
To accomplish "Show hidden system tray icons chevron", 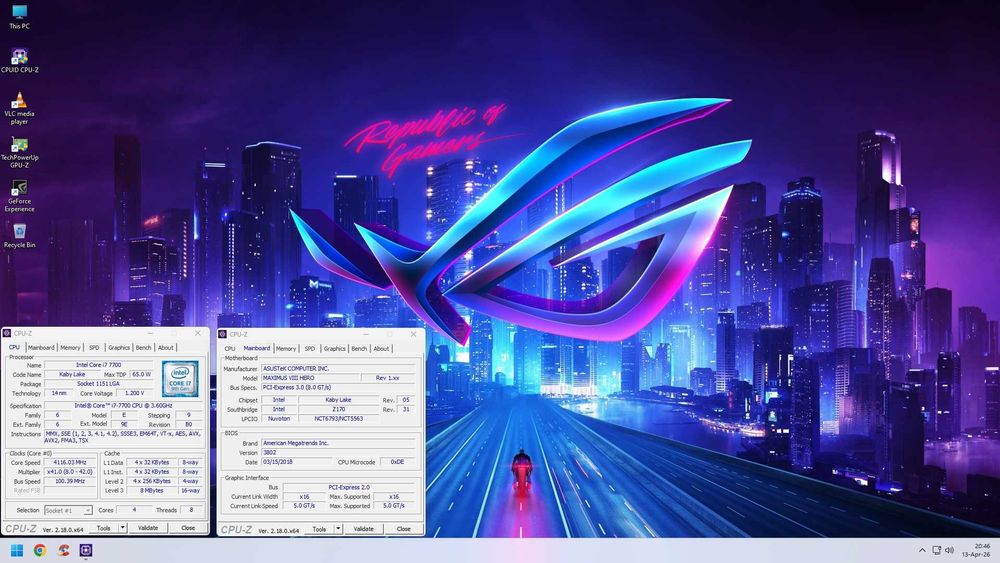I will [x=922, y=550].
